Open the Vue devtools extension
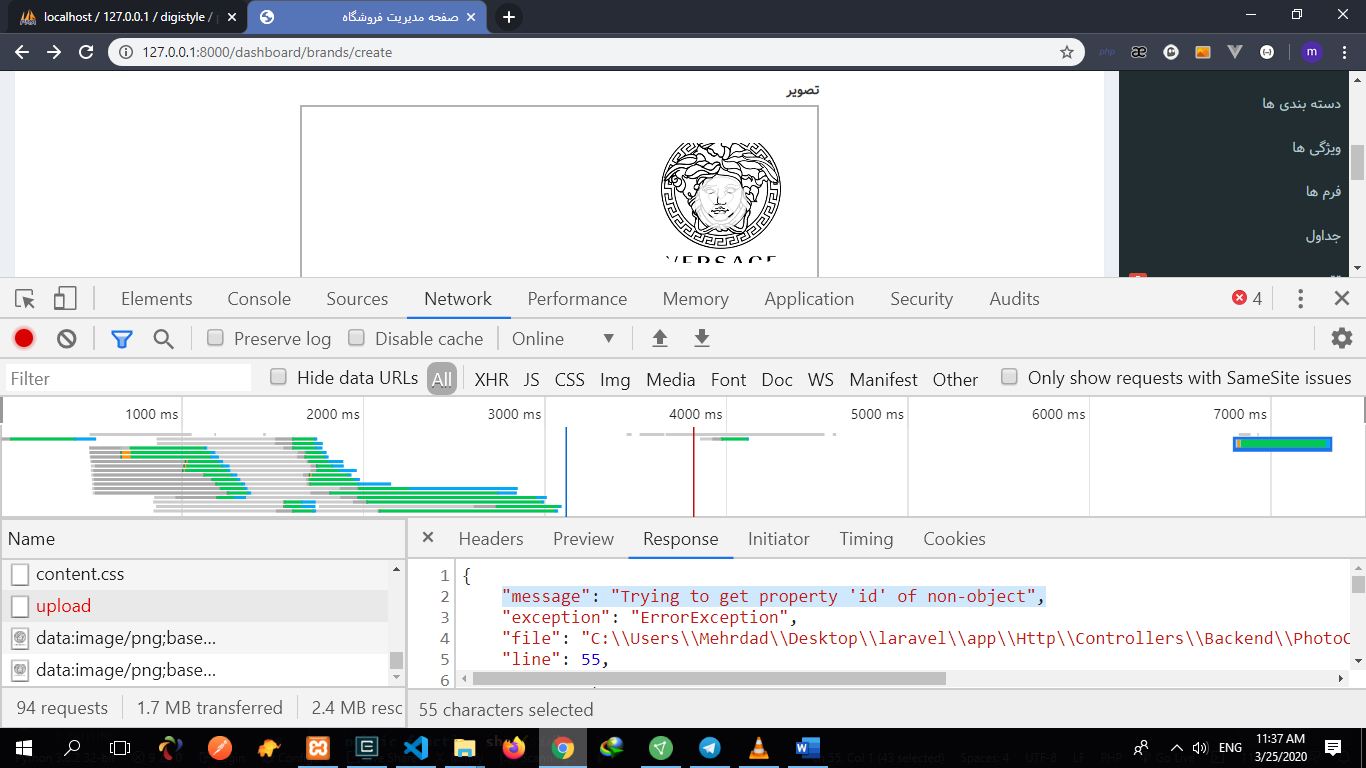Viewport: 1366px width, 768px height. tap(1235, 52)
